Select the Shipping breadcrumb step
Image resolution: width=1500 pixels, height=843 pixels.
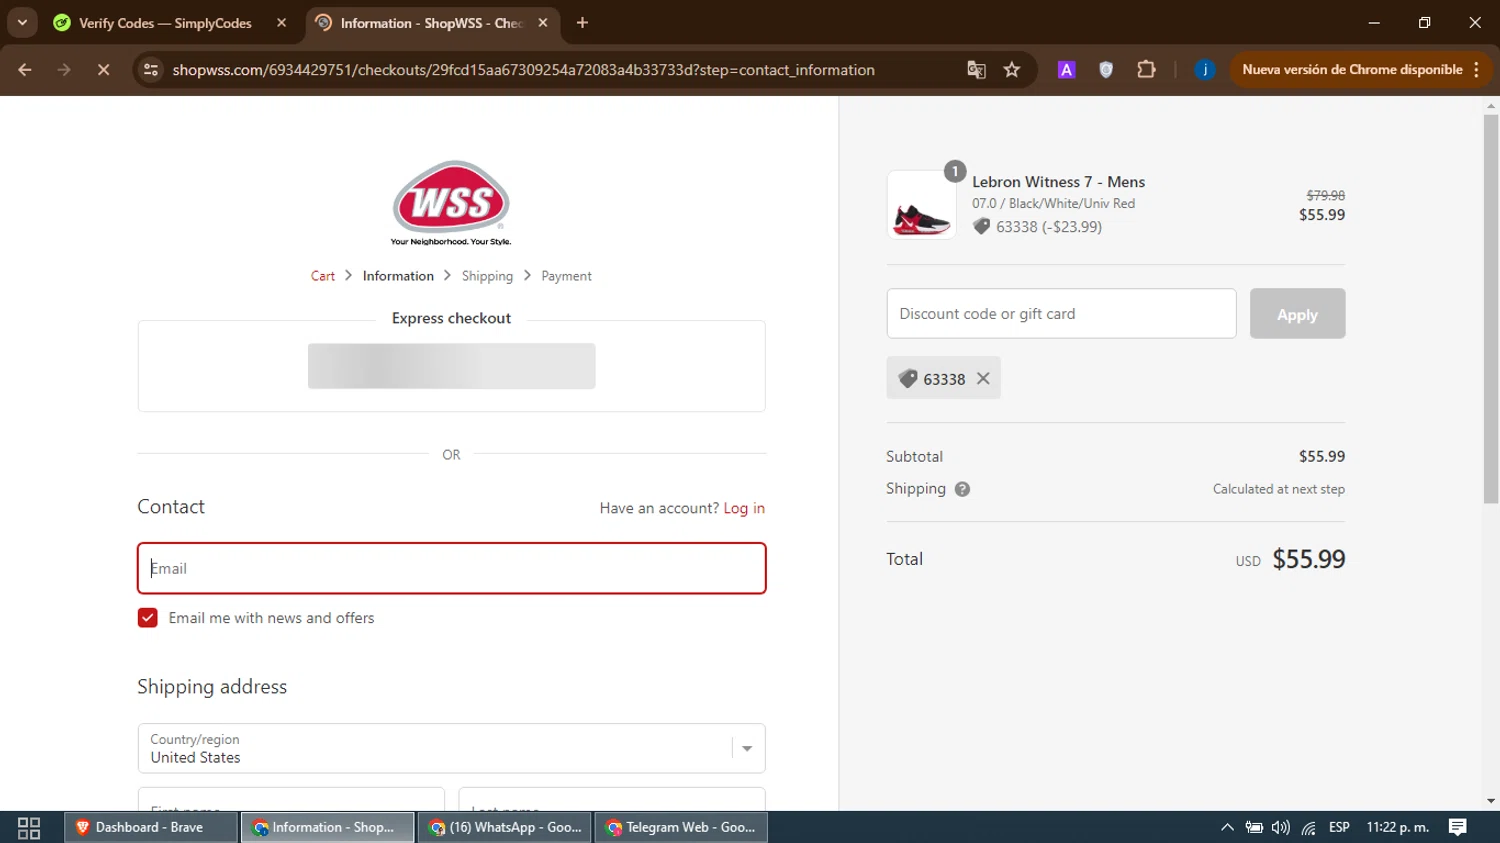click(487, 276)
